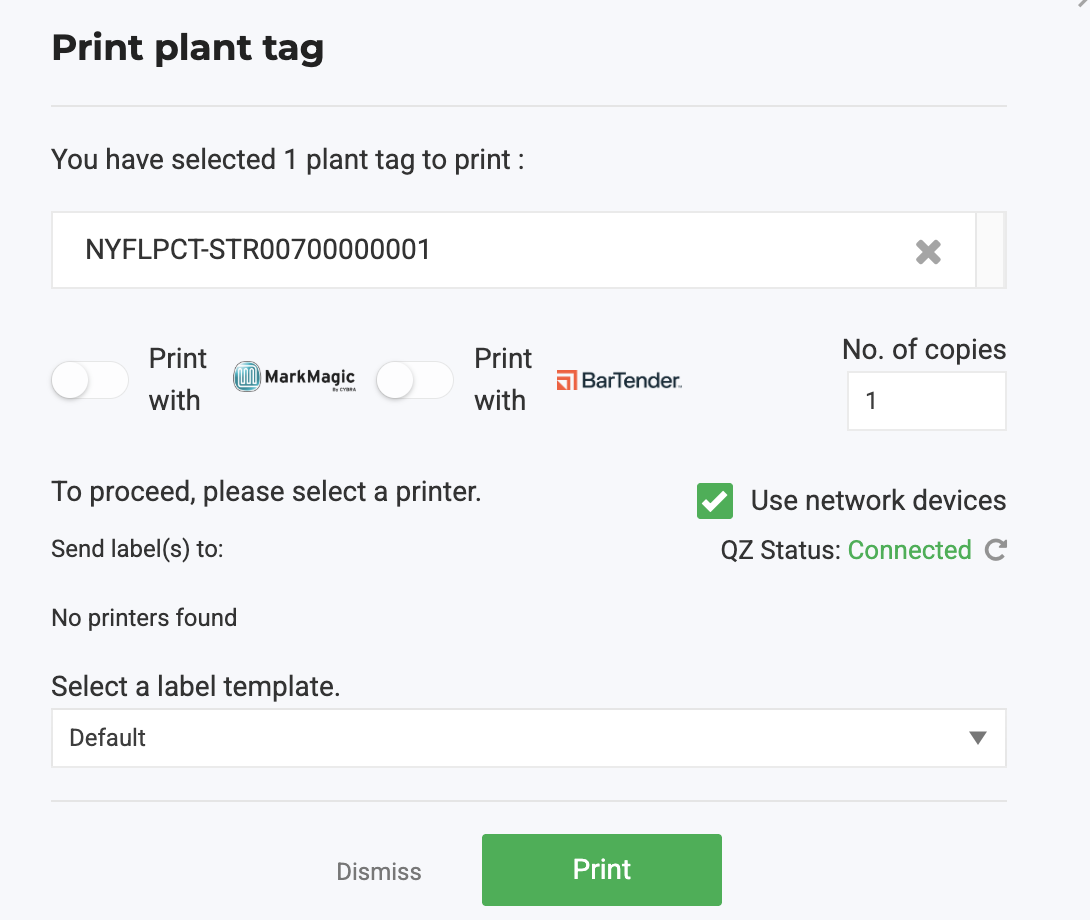
Task: Click the Send label(s) to text
Action: (x=137, y=549)
